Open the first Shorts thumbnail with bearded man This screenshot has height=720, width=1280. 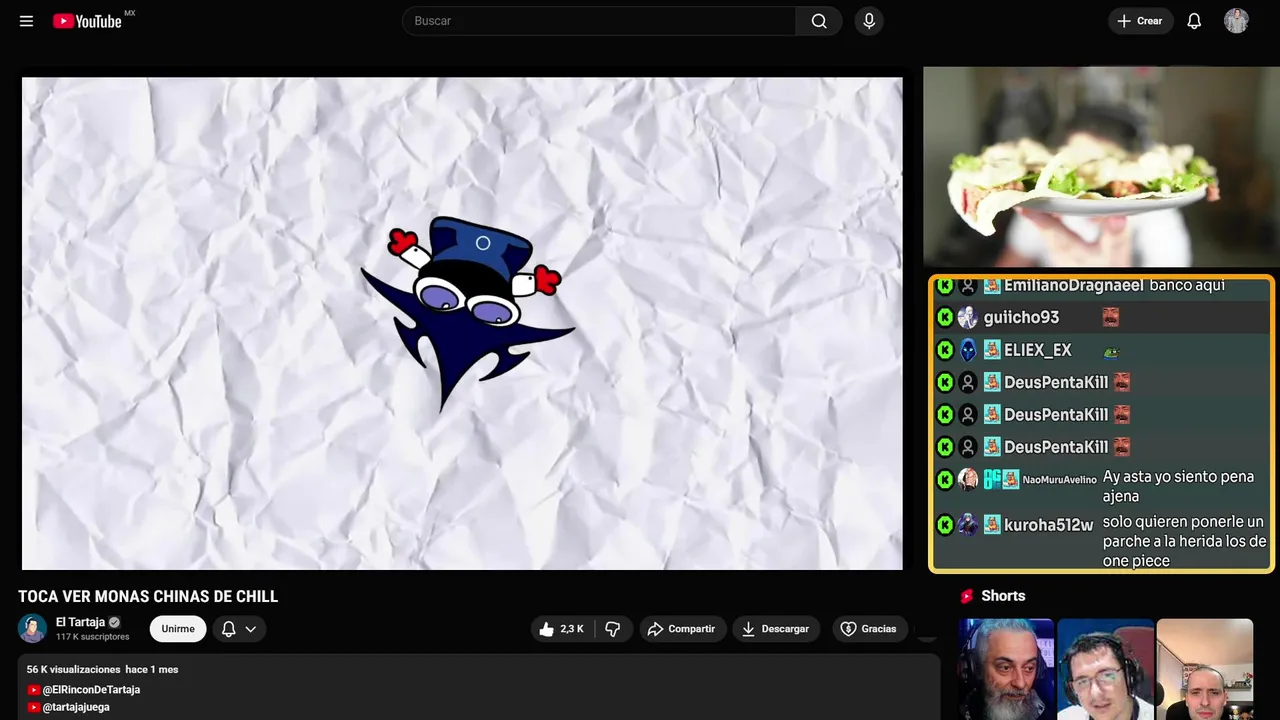(1006, 669)
